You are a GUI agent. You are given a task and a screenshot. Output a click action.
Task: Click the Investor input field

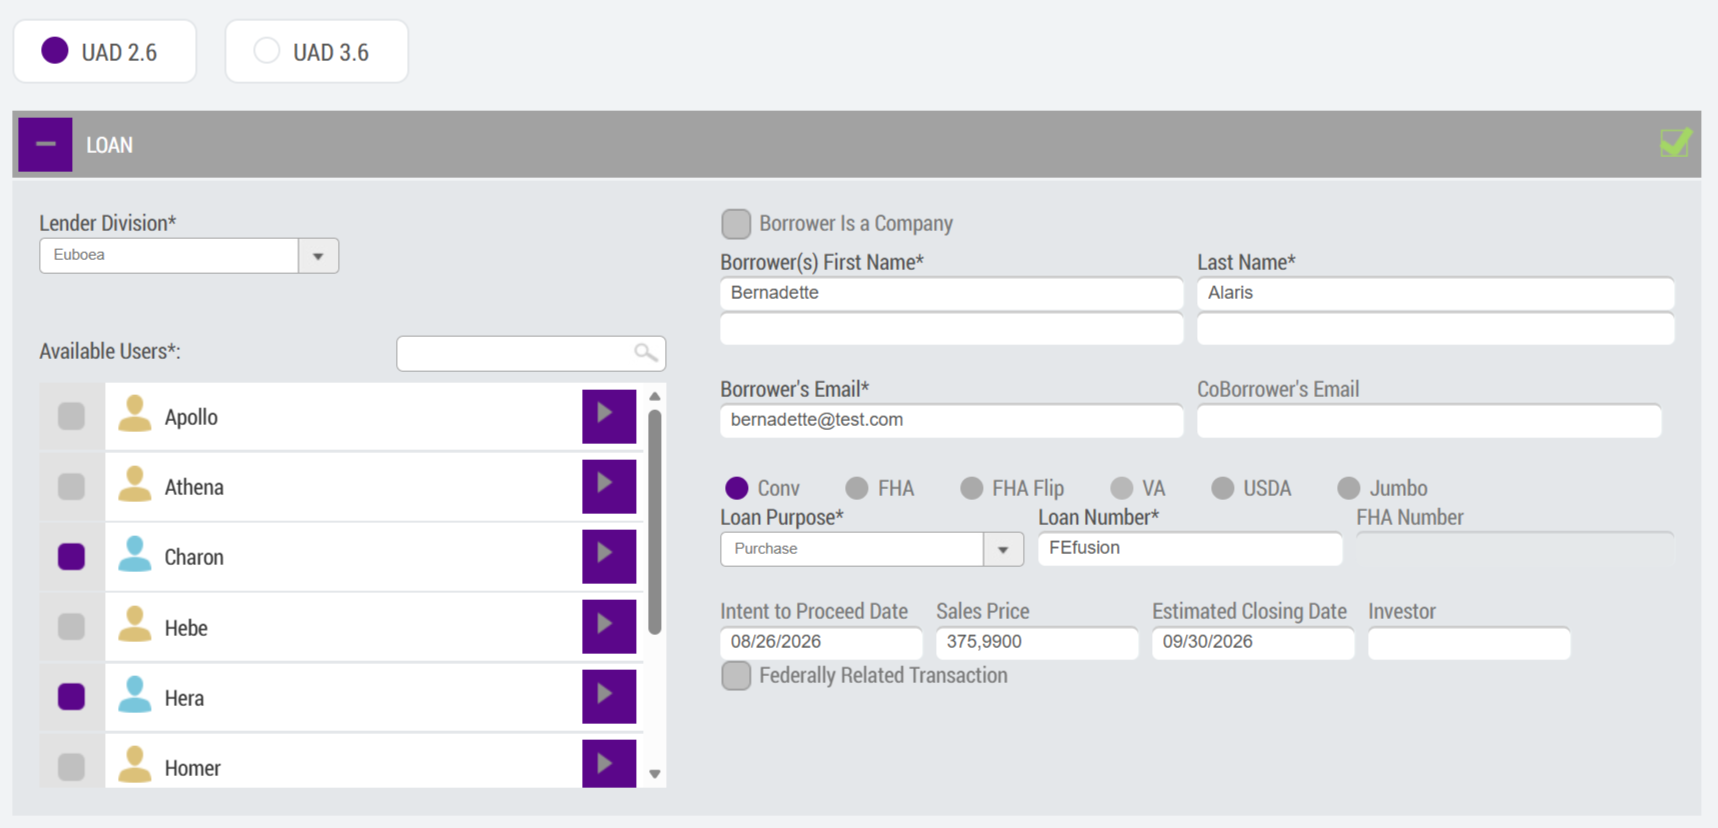point(1469,643)
